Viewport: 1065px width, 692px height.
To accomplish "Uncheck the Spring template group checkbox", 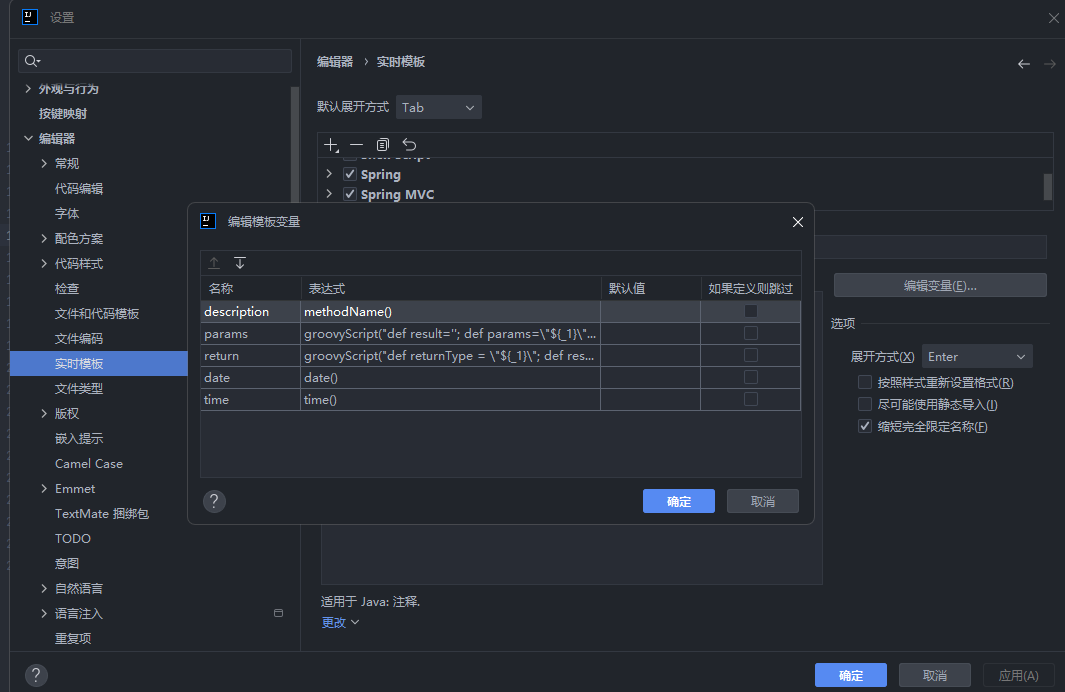I will click(x=350, y=174).
